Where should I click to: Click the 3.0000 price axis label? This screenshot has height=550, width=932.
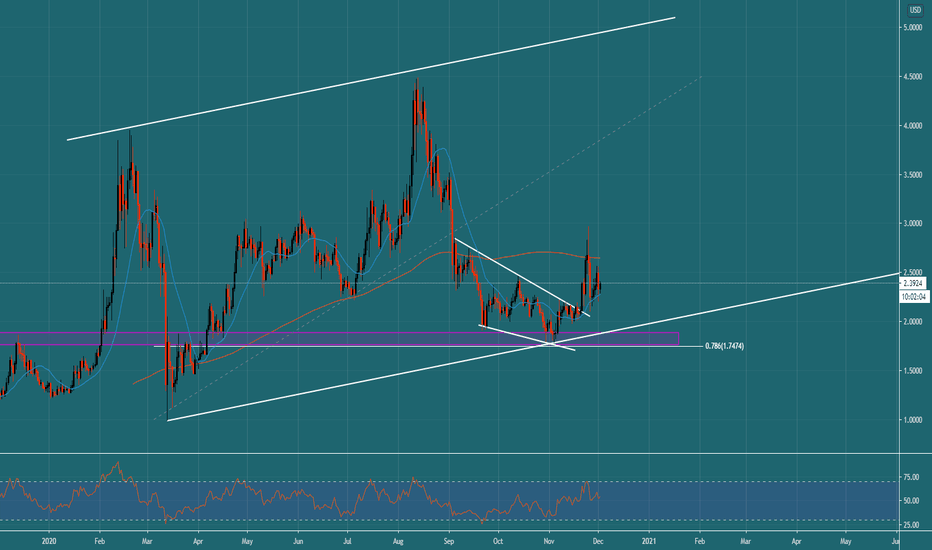click(913, 224)
